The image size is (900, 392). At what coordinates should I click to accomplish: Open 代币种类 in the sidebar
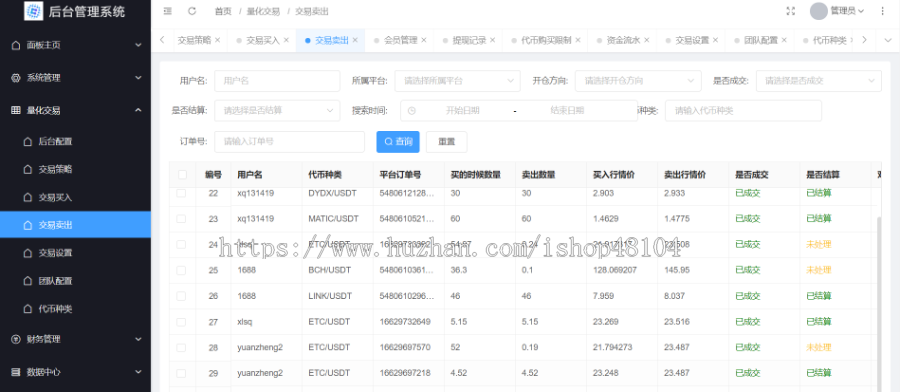point(75,309)
